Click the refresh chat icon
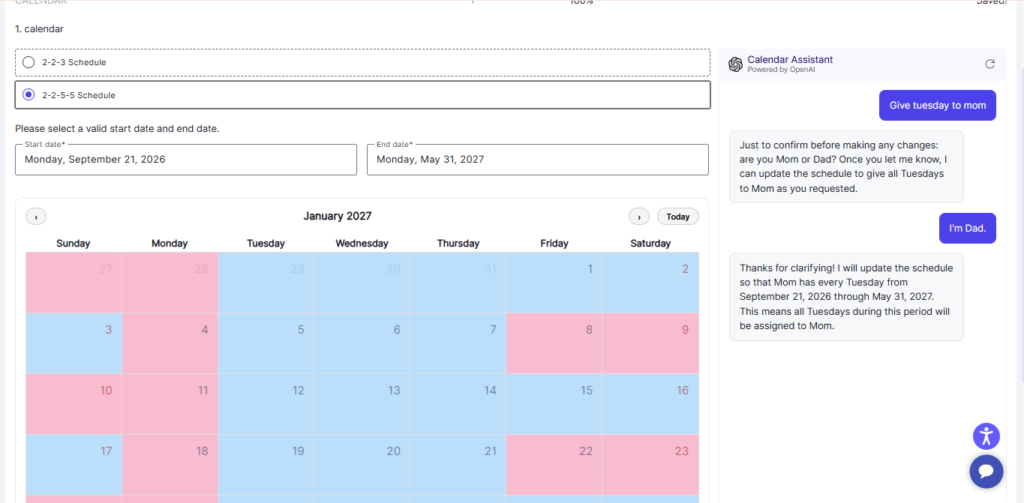1024x503 pixels. pyautogui.click(x=989, y=64)
